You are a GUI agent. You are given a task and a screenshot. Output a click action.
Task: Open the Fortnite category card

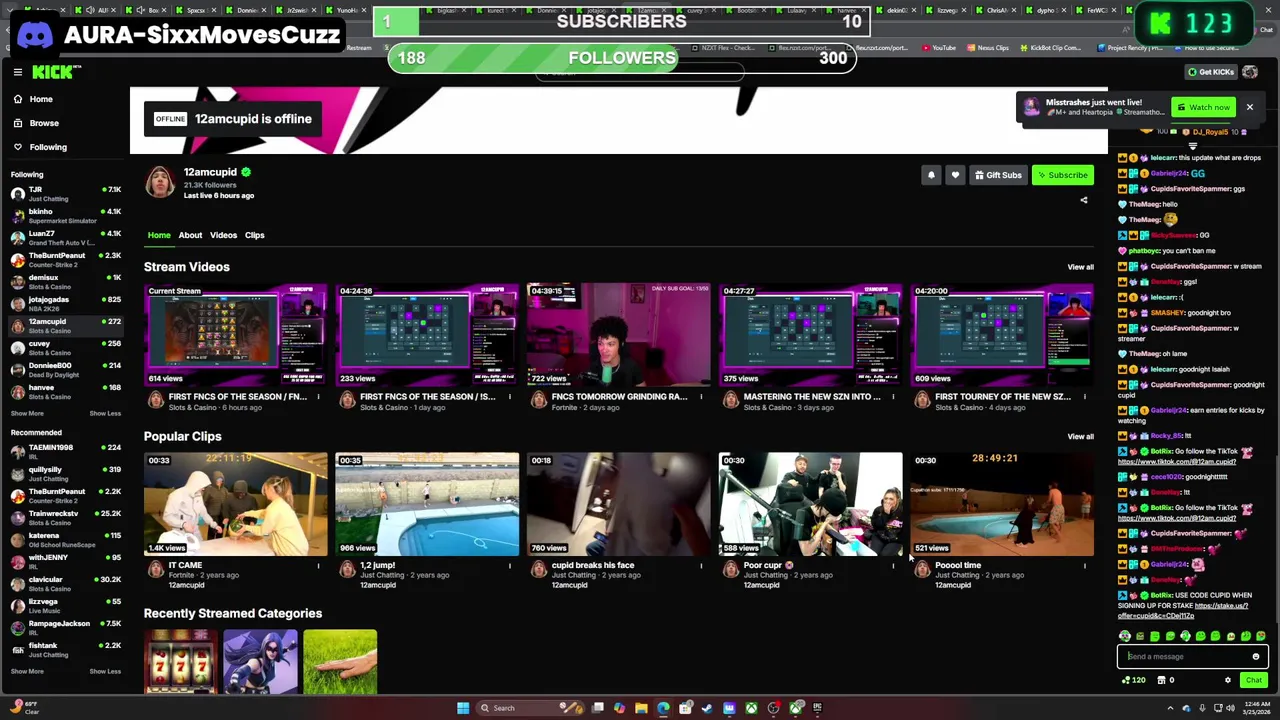pos(261,662)
